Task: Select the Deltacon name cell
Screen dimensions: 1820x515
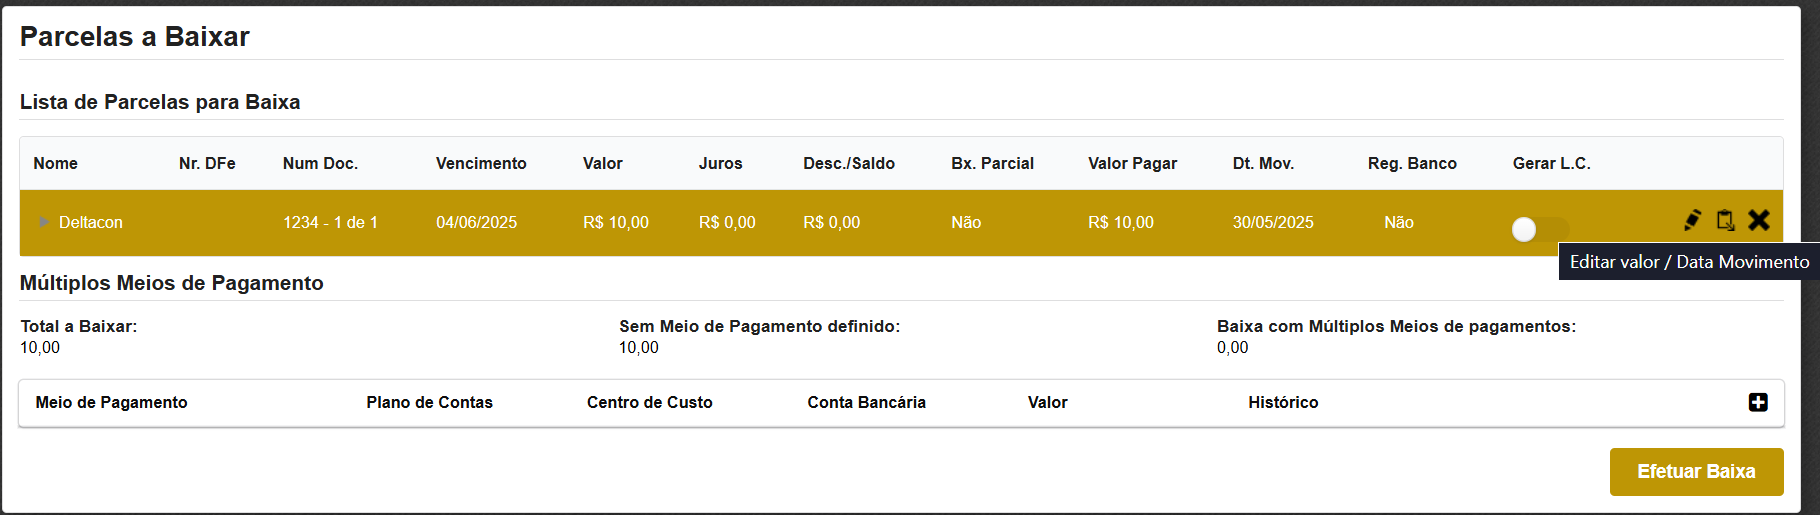Action: click(x=91, y=222)
